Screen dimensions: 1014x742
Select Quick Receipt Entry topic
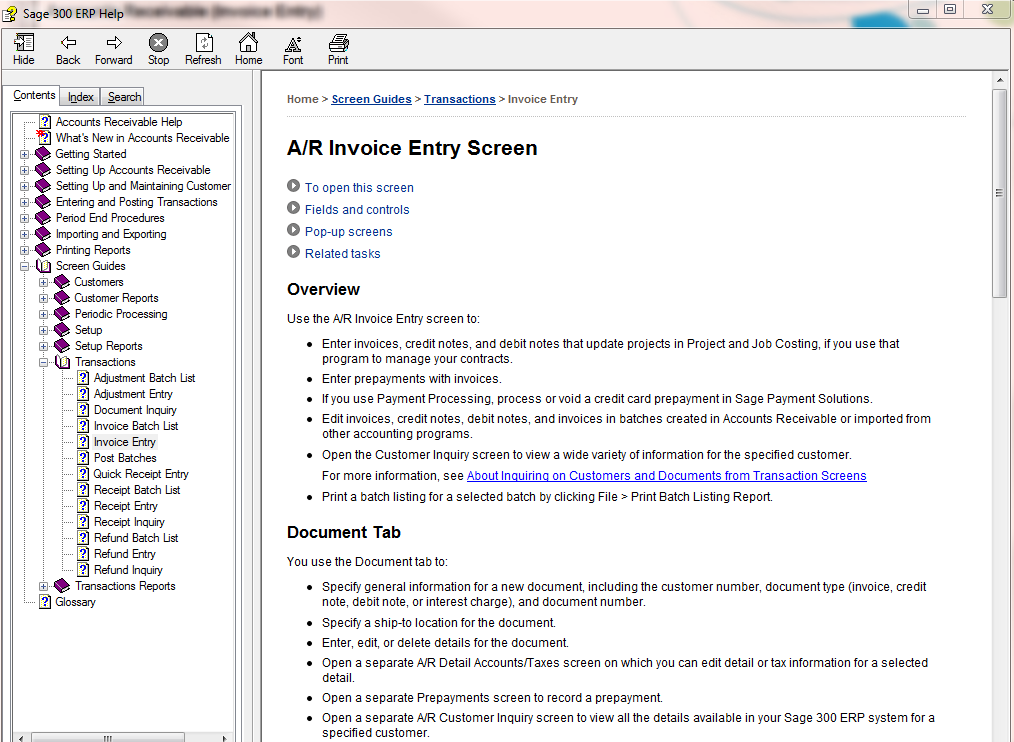(141, 474)
